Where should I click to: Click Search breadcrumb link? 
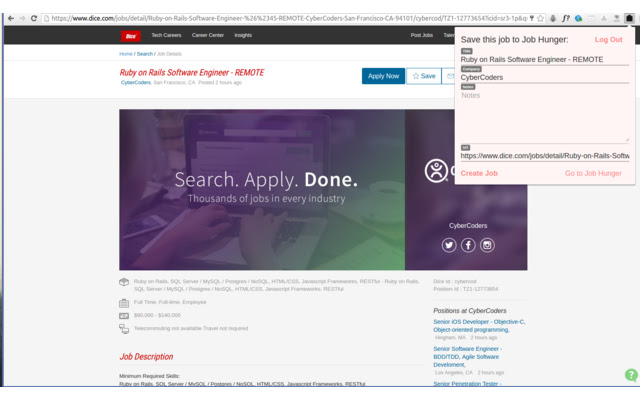(x=144, y=54)
